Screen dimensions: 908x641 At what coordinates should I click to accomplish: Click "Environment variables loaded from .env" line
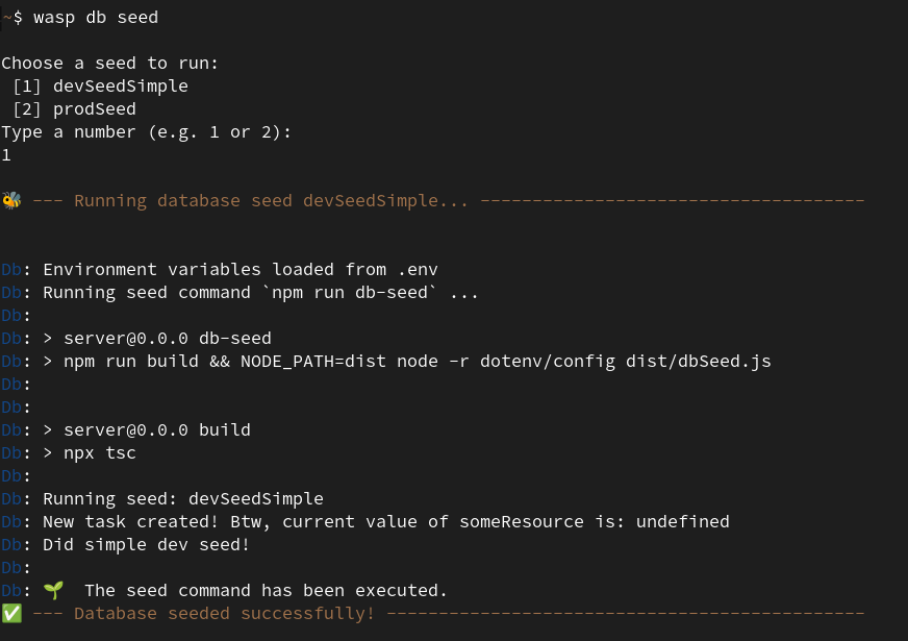point(240,270)
